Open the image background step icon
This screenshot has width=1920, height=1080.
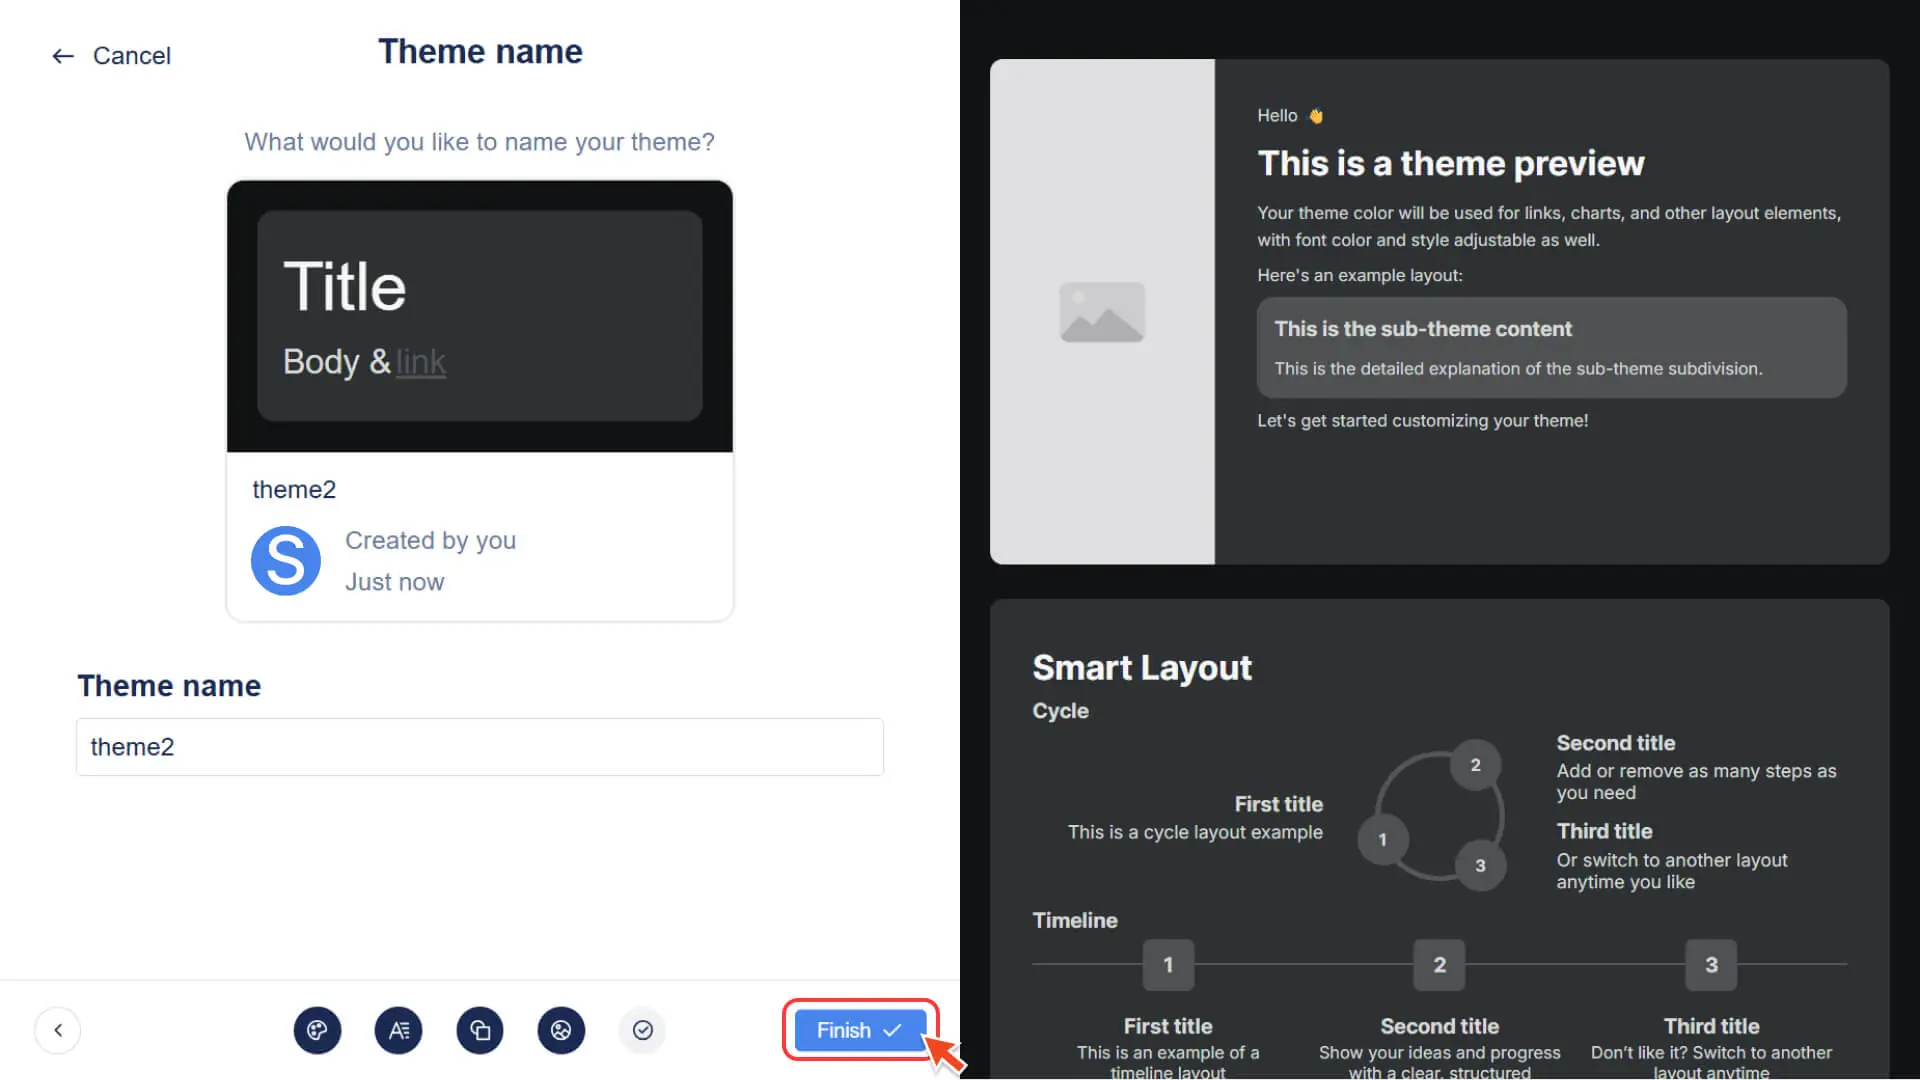[561, 1030]
